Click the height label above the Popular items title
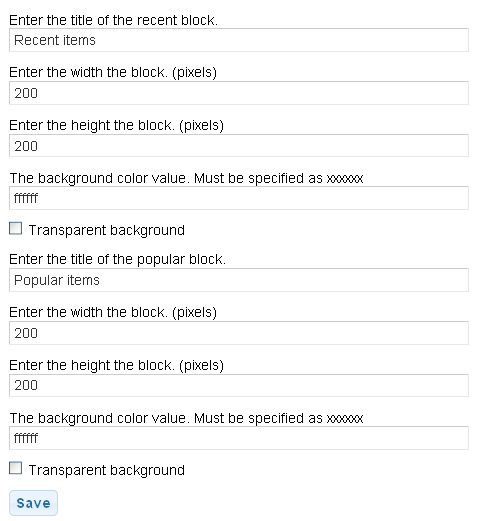Screen dimensions: 502x521 (116, 125)
